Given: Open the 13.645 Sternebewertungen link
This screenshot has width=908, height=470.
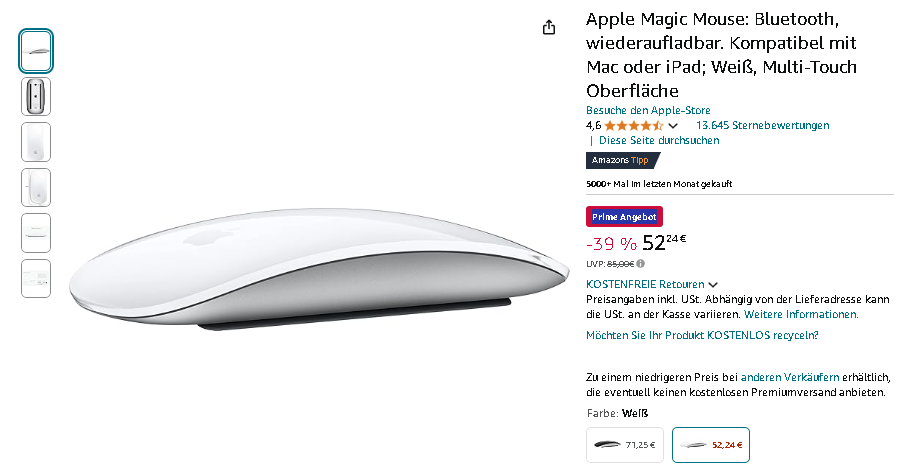Looking at the screenshot, I should tap(762, 125).
